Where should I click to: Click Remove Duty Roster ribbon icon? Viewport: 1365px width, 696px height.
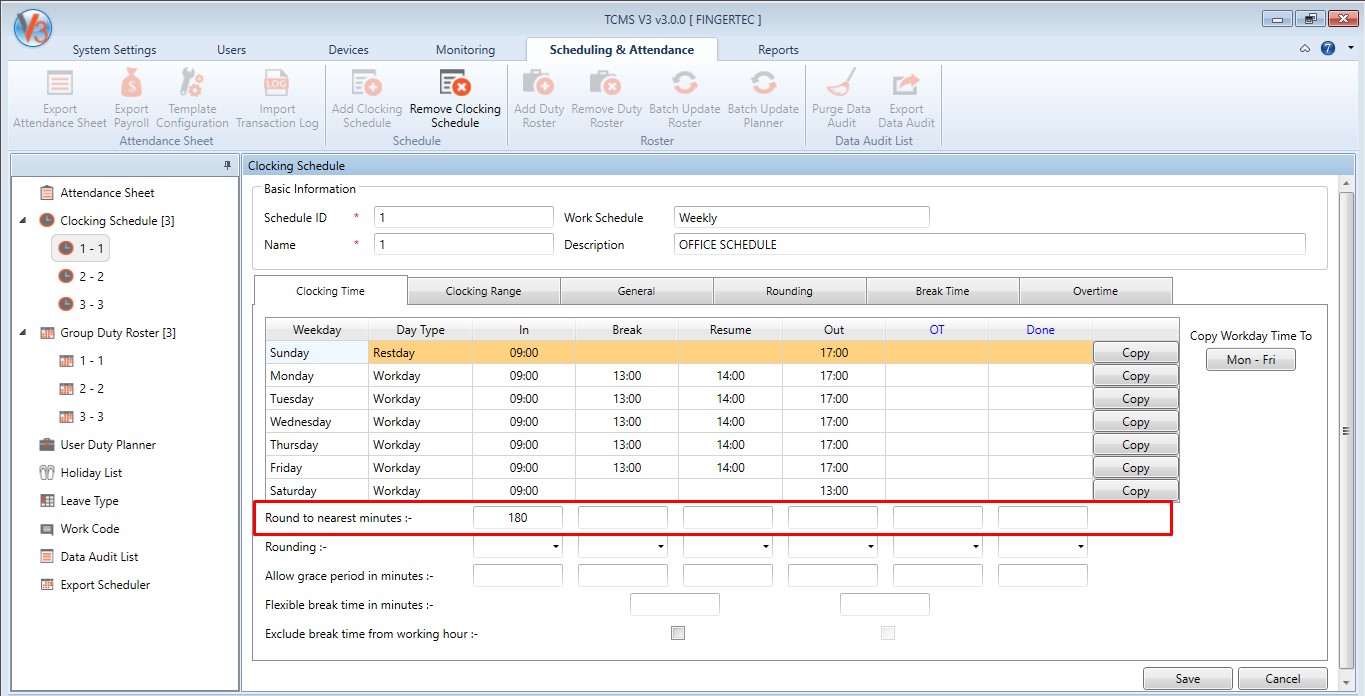point(606,98)
